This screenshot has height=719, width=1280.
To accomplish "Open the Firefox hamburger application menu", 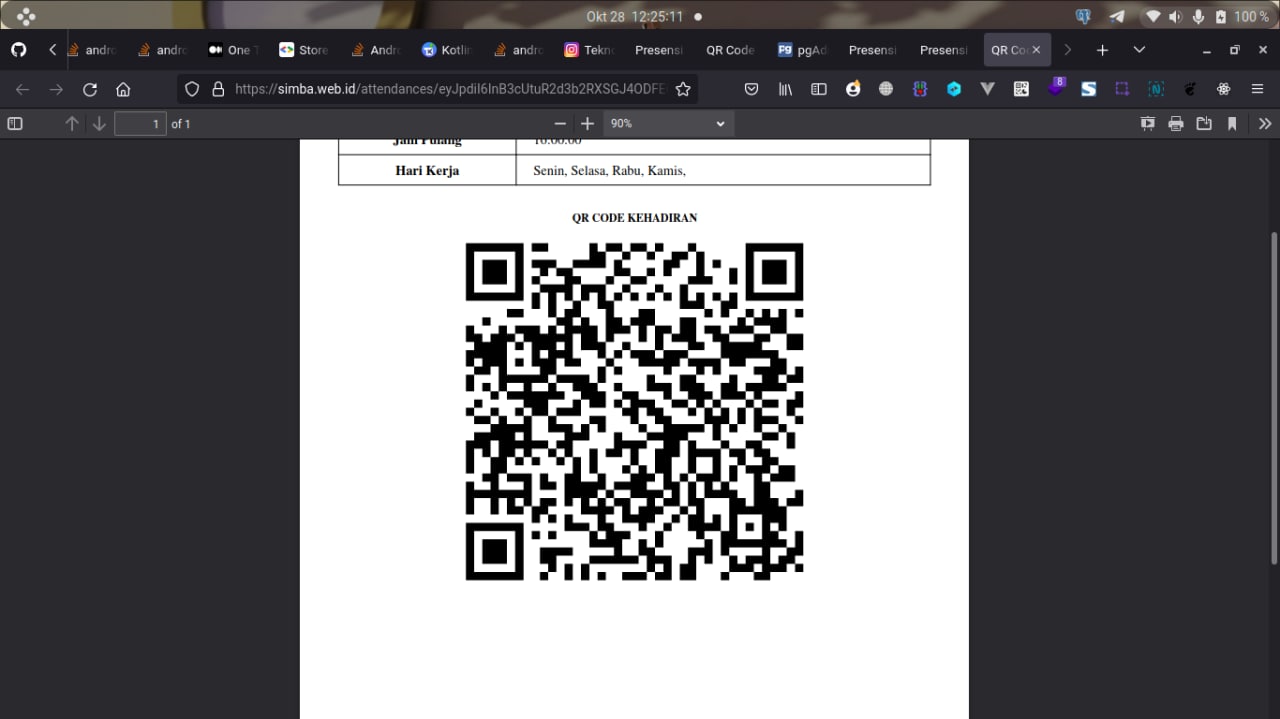I will coord(1258,89).
